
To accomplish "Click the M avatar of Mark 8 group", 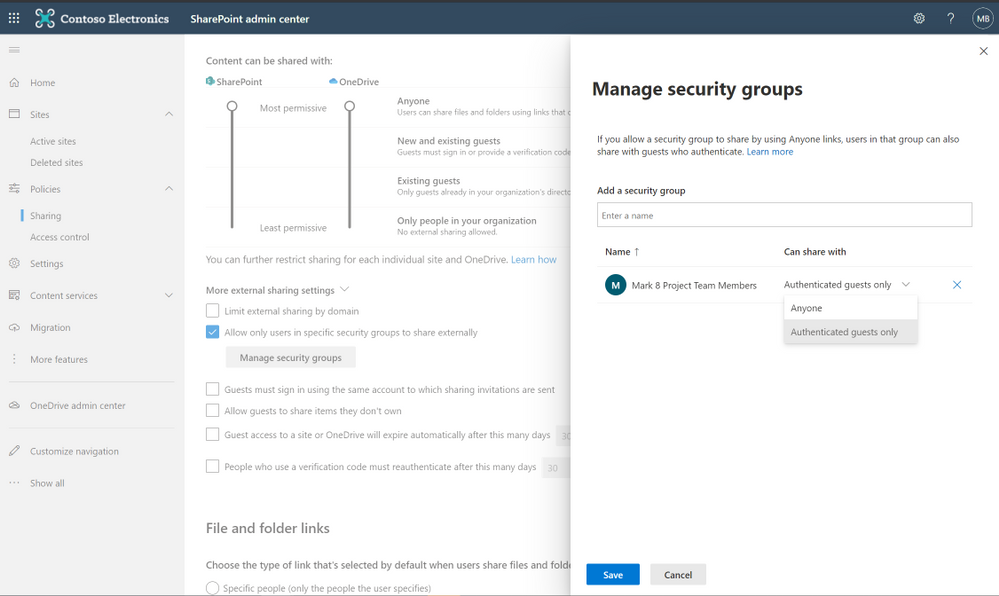I will [615, 285].
